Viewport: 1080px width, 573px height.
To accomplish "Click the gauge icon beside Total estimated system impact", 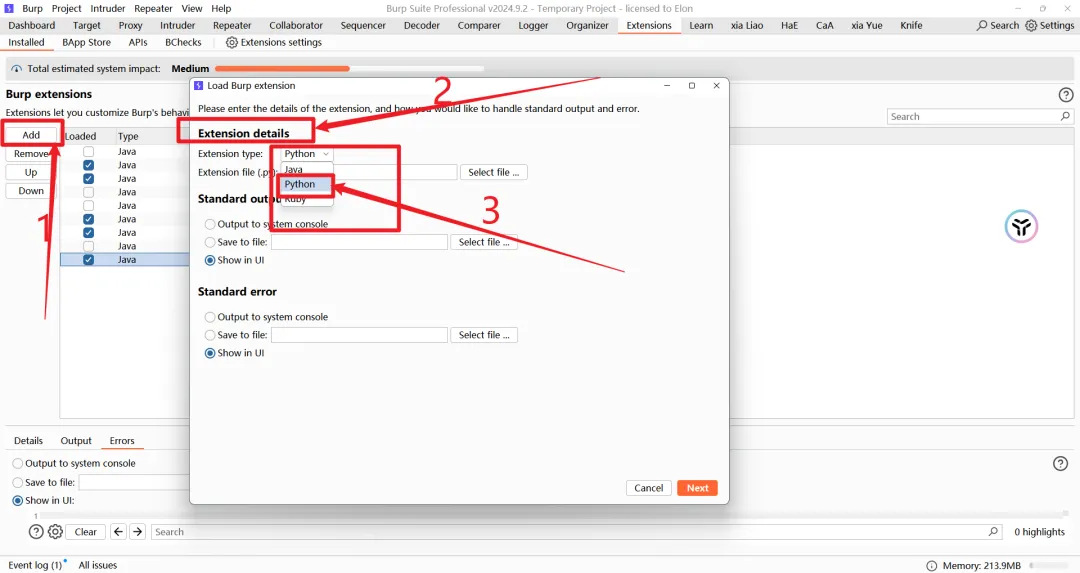I will click(17, 69).
